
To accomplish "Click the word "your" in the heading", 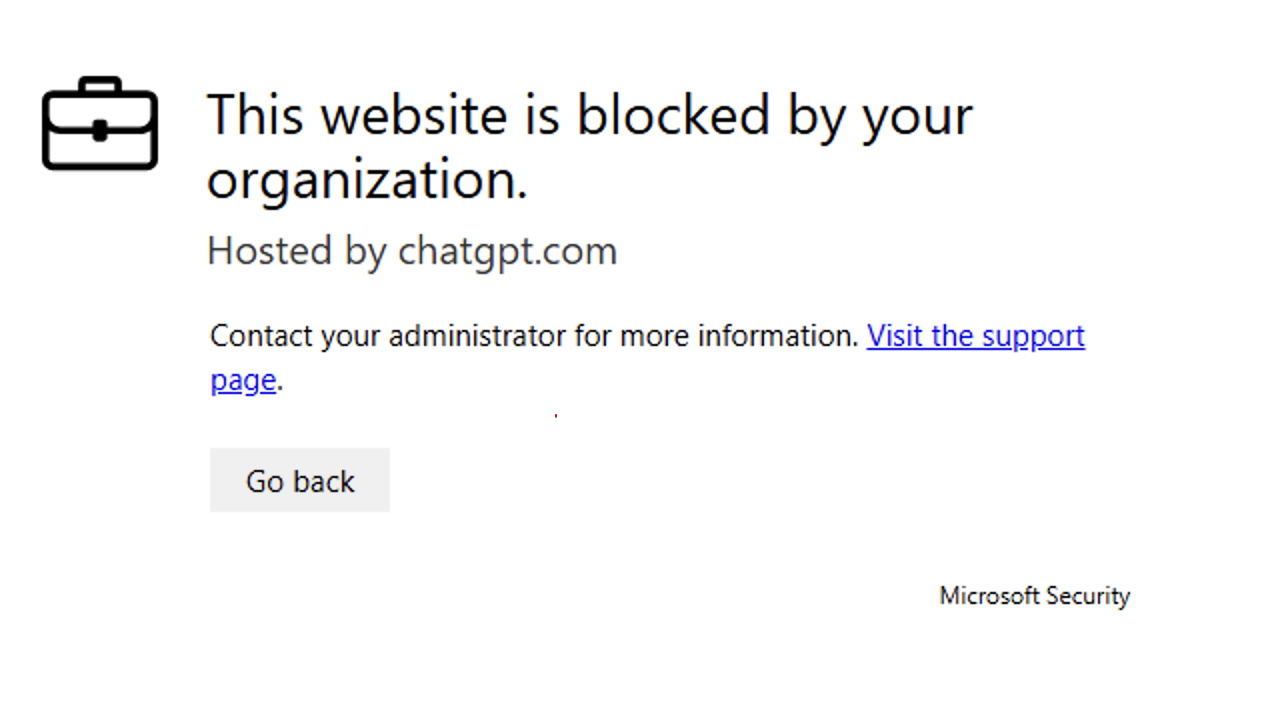I will tap(917, 114).
